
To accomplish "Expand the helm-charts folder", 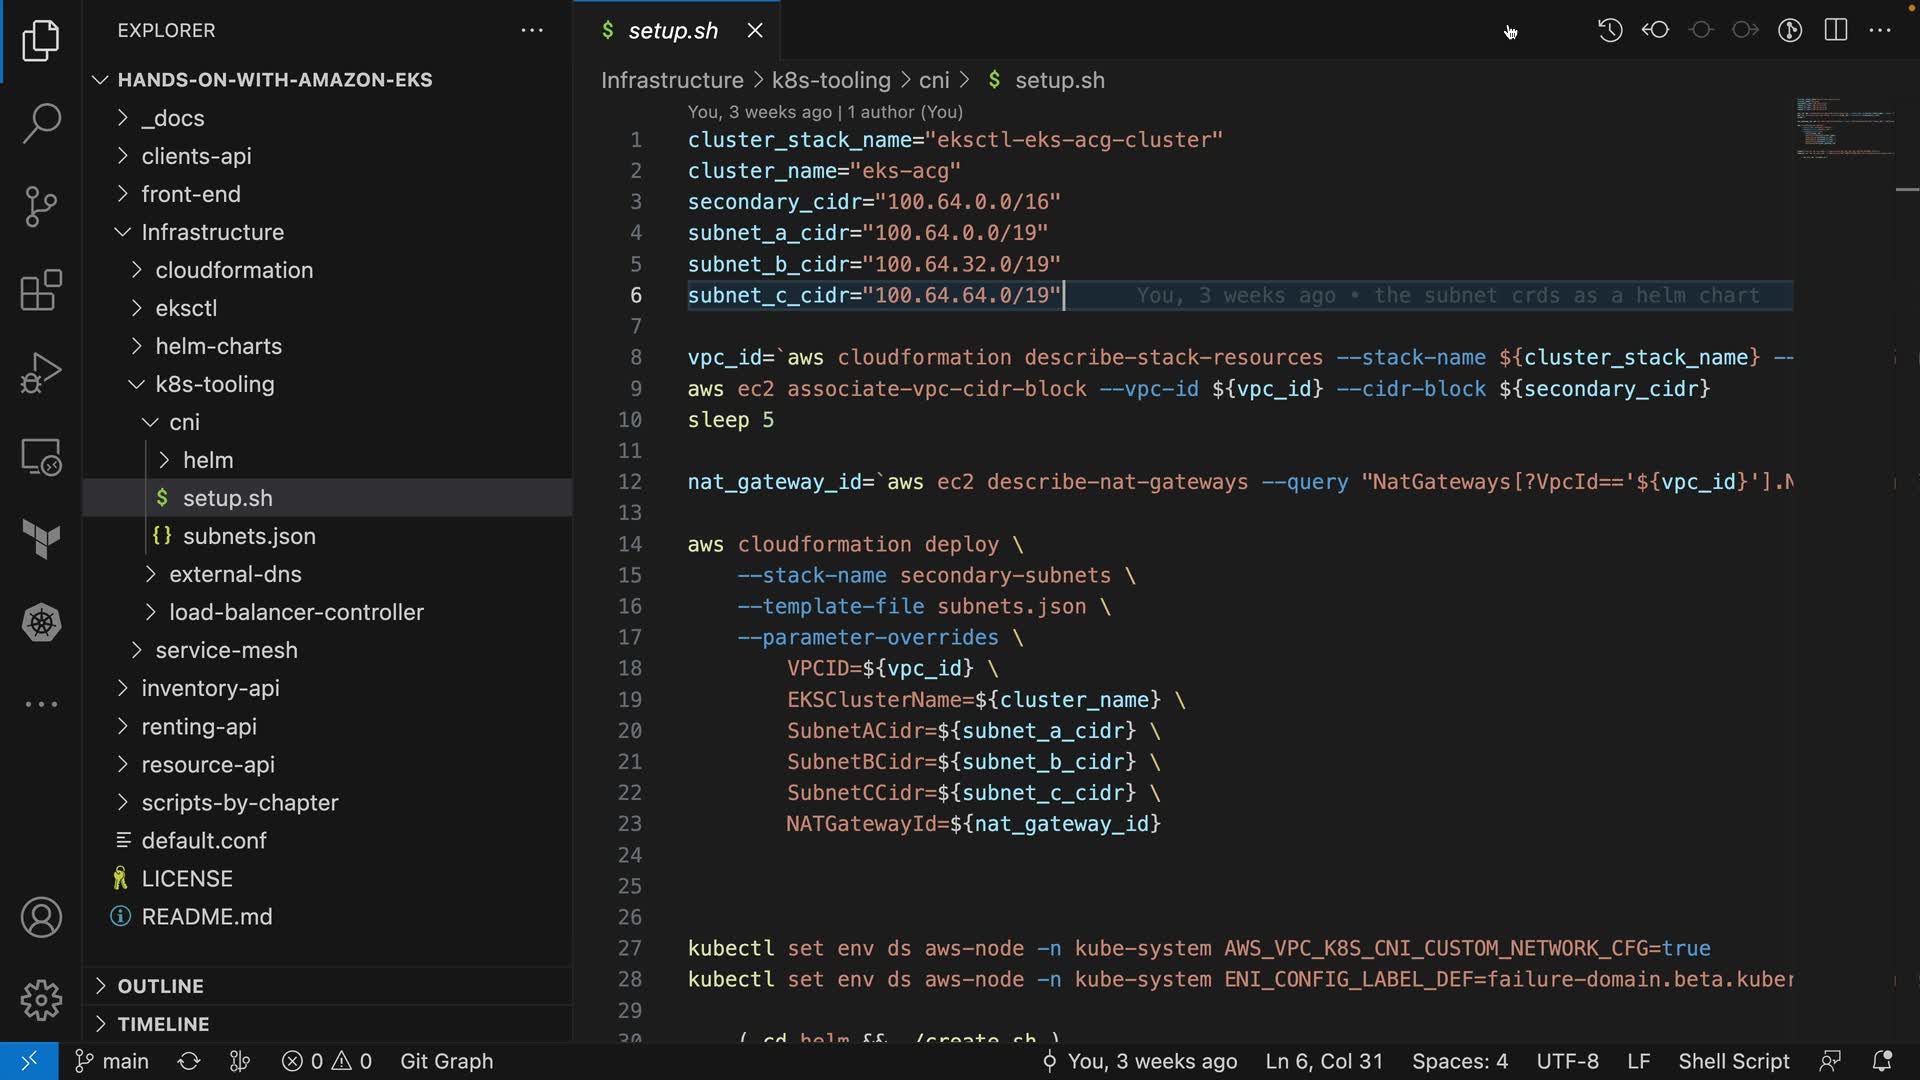I will pyautogui.click(x=218, y=346).
